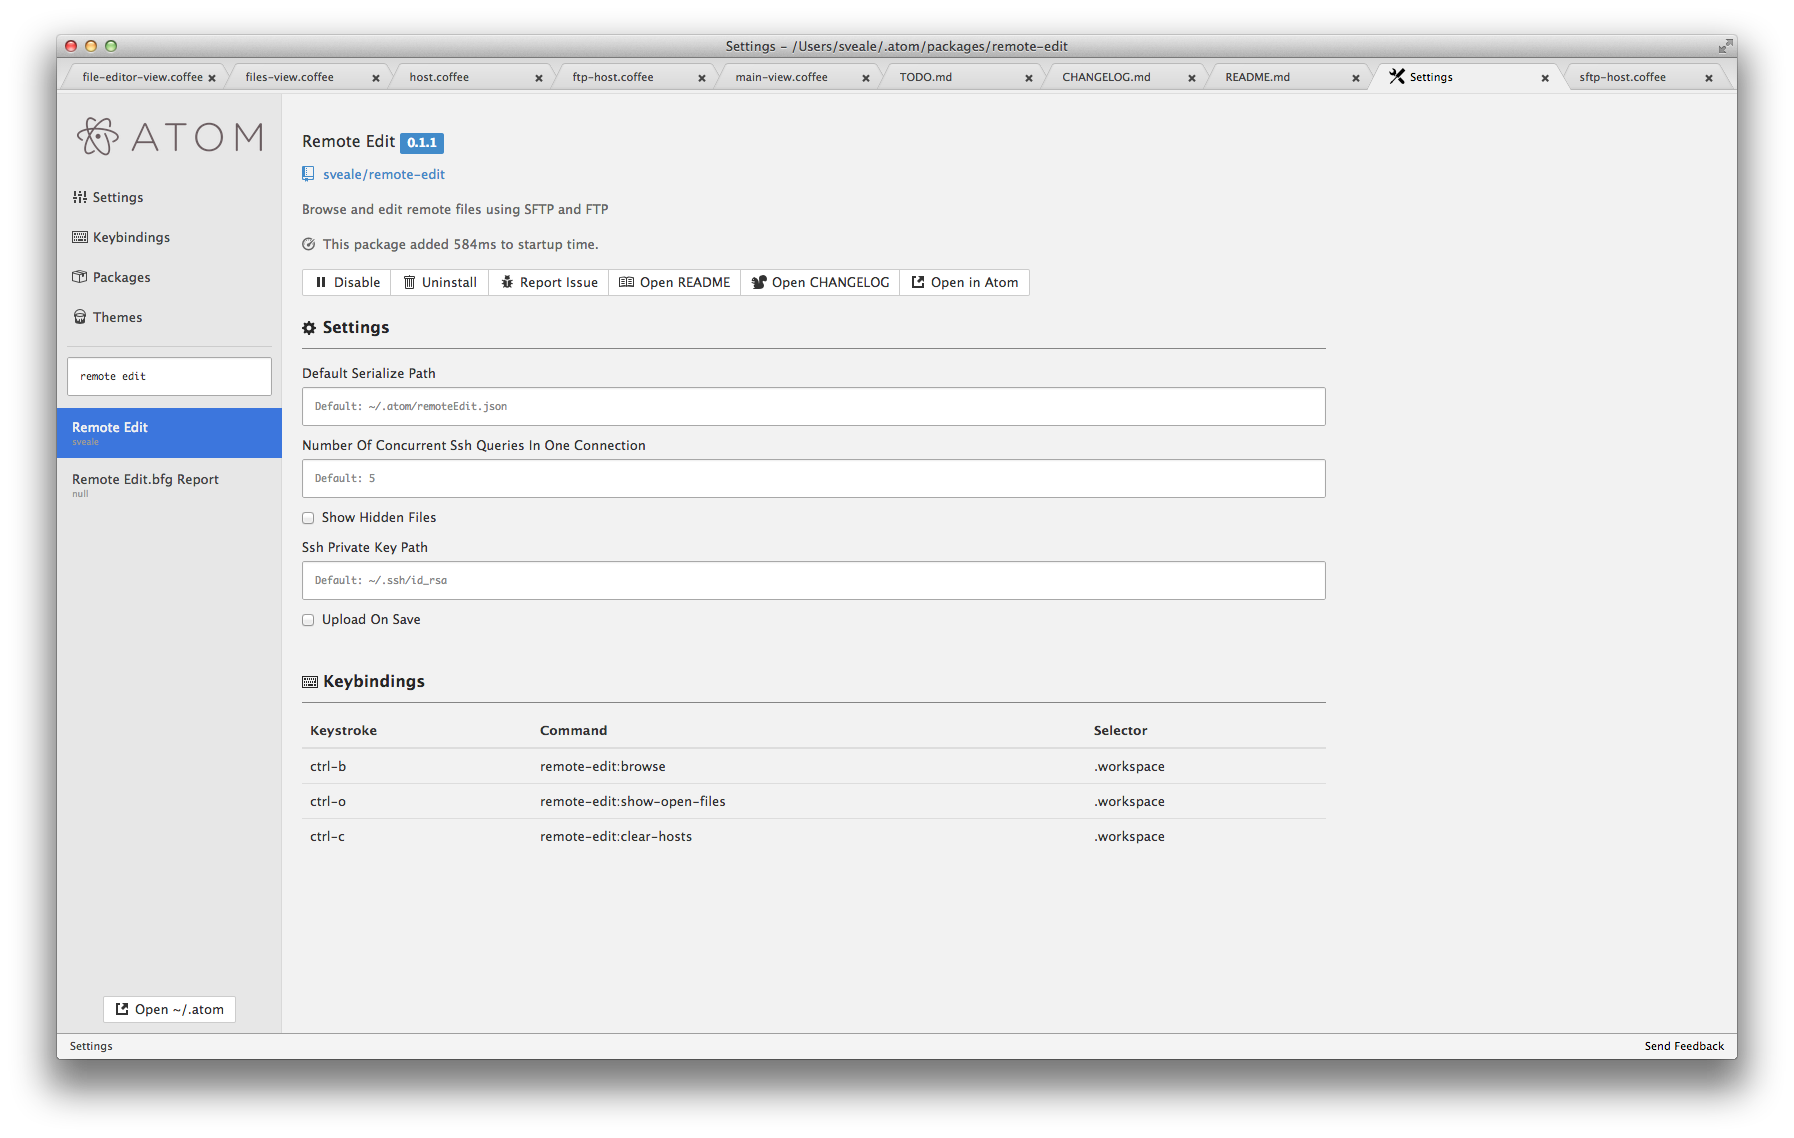The width and height of the screenshot is (1794, 1138).
Task: Click the Ssh Private Key Path field
Action: (x=813, y=580)
